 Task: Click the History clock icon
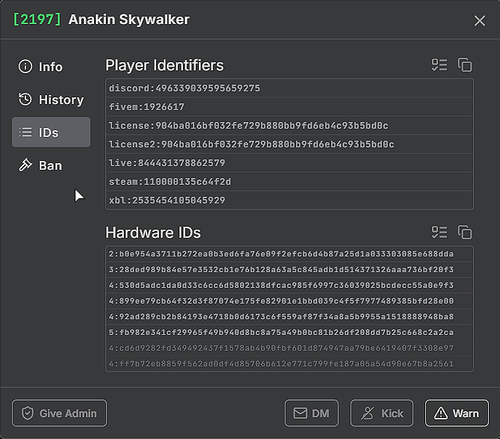coord(25,99)
